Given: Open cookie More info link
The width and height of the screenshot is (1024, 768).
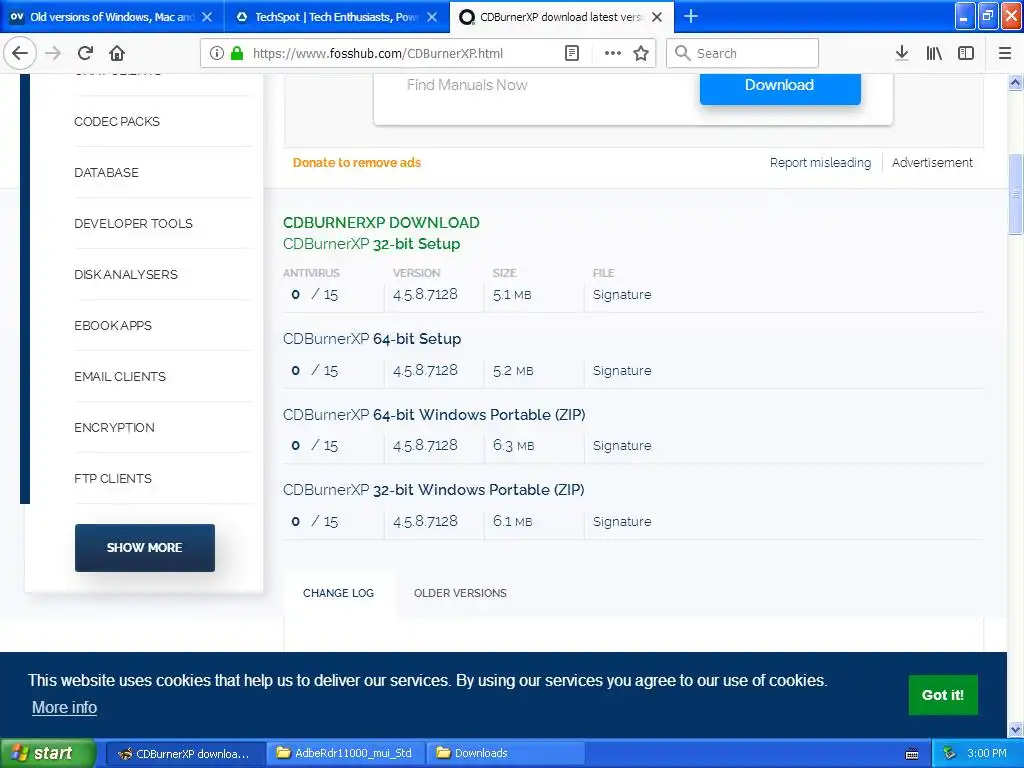Looking at the screenshot, I should [65, 707].
